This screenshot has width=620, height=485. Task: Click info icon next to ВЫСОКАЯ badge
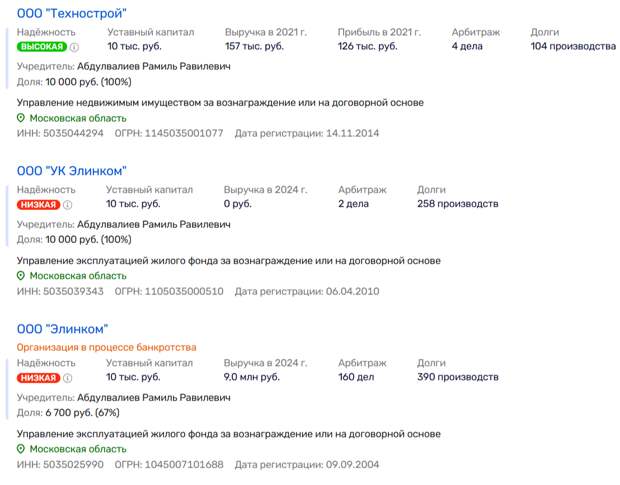pos(74,47)
